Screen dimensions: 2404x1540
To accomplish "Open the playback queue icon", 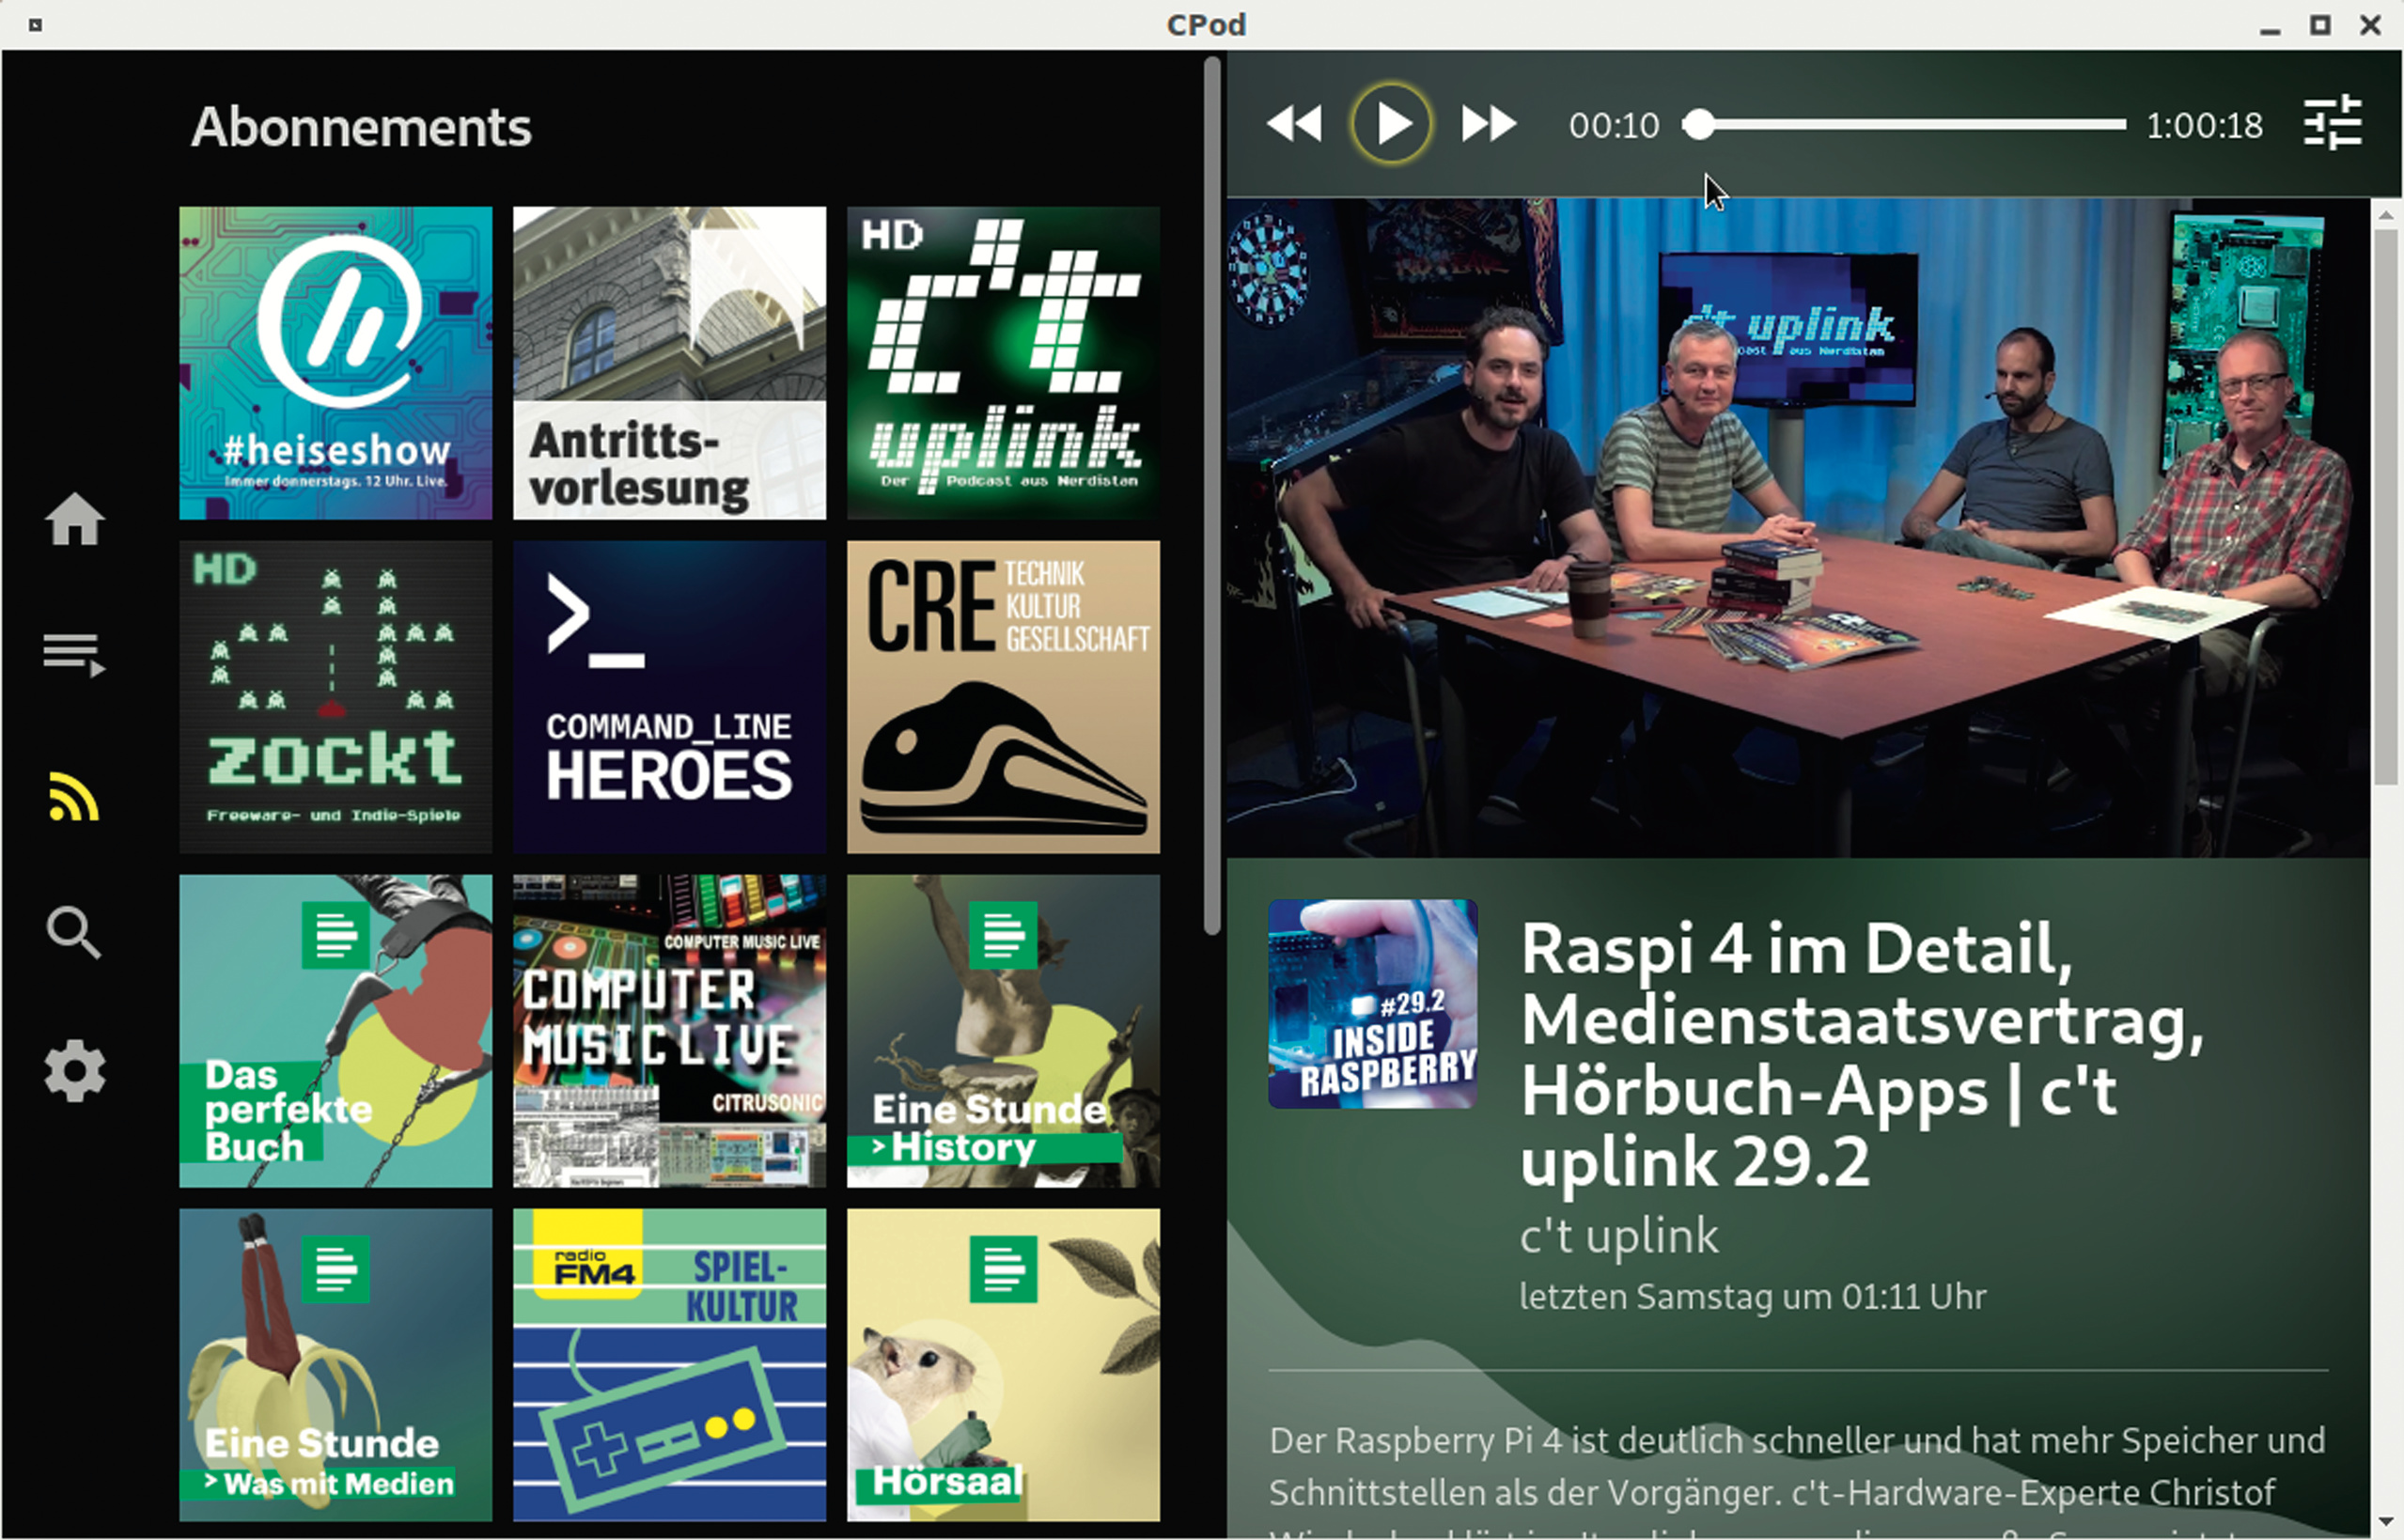I will click(74, 655).
